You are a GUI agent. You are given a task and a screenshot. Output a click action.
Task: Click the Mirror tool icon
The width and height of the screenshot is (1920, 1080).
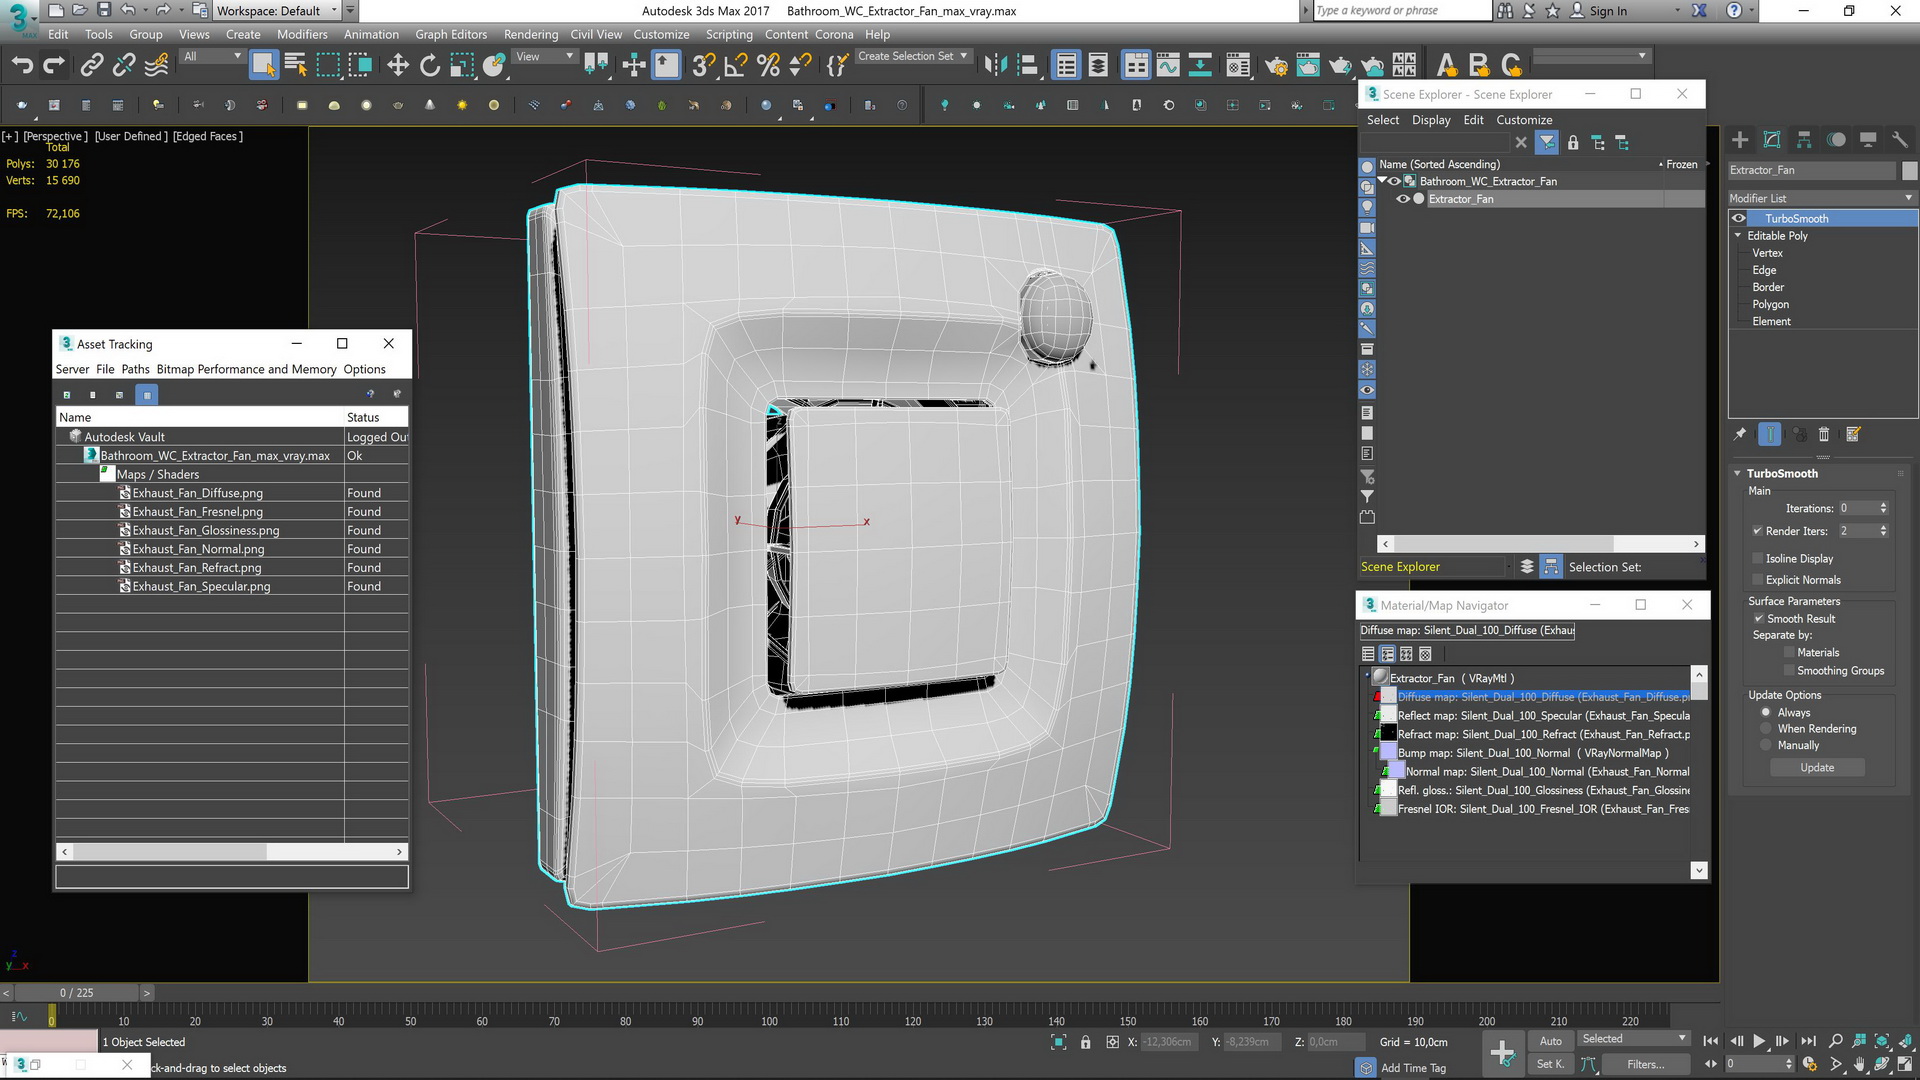(995, 66)
